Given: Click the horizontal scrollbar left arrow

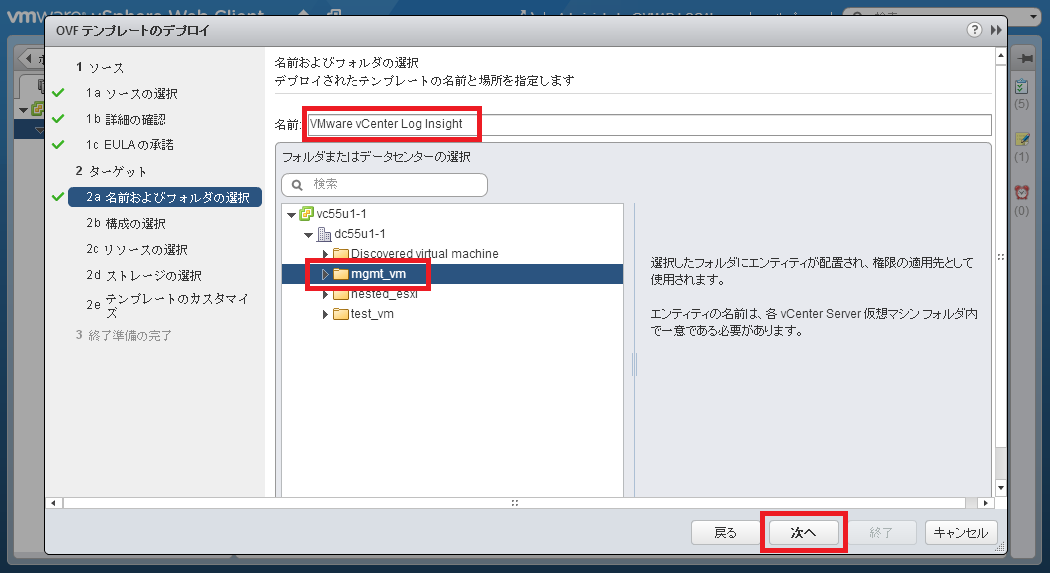Looking at the screenshot, I should [54, 503].
